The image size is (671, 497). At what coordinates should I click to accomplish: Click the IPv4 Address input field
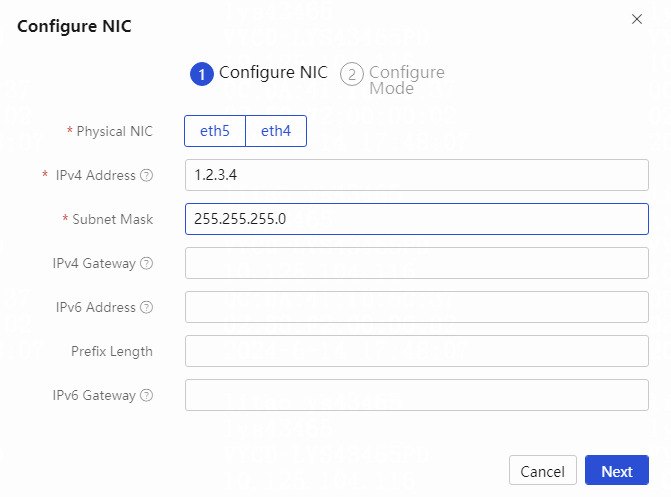(417, 175)
